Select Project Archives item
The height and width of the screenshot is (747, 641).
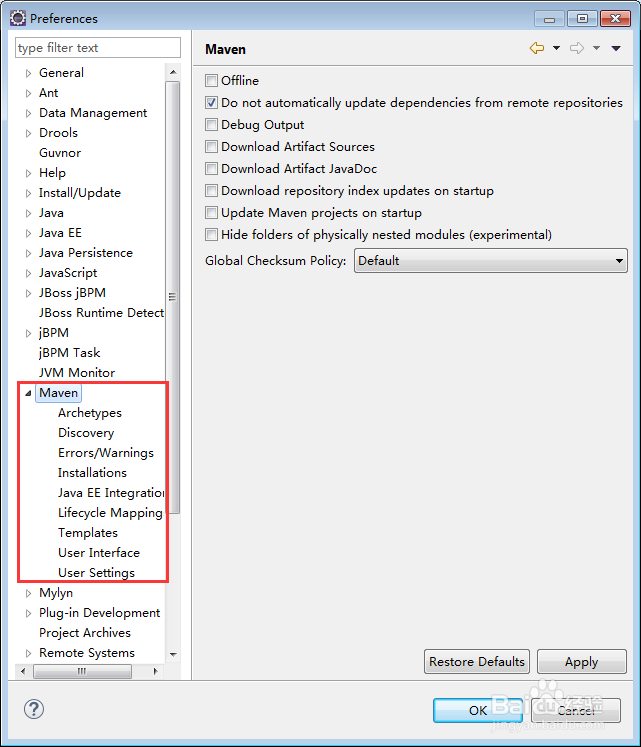click(x=85, y=633)
